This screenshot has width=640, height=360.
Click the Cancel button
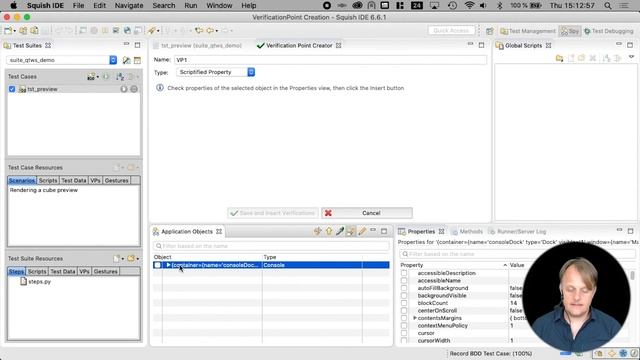[367, 213]
